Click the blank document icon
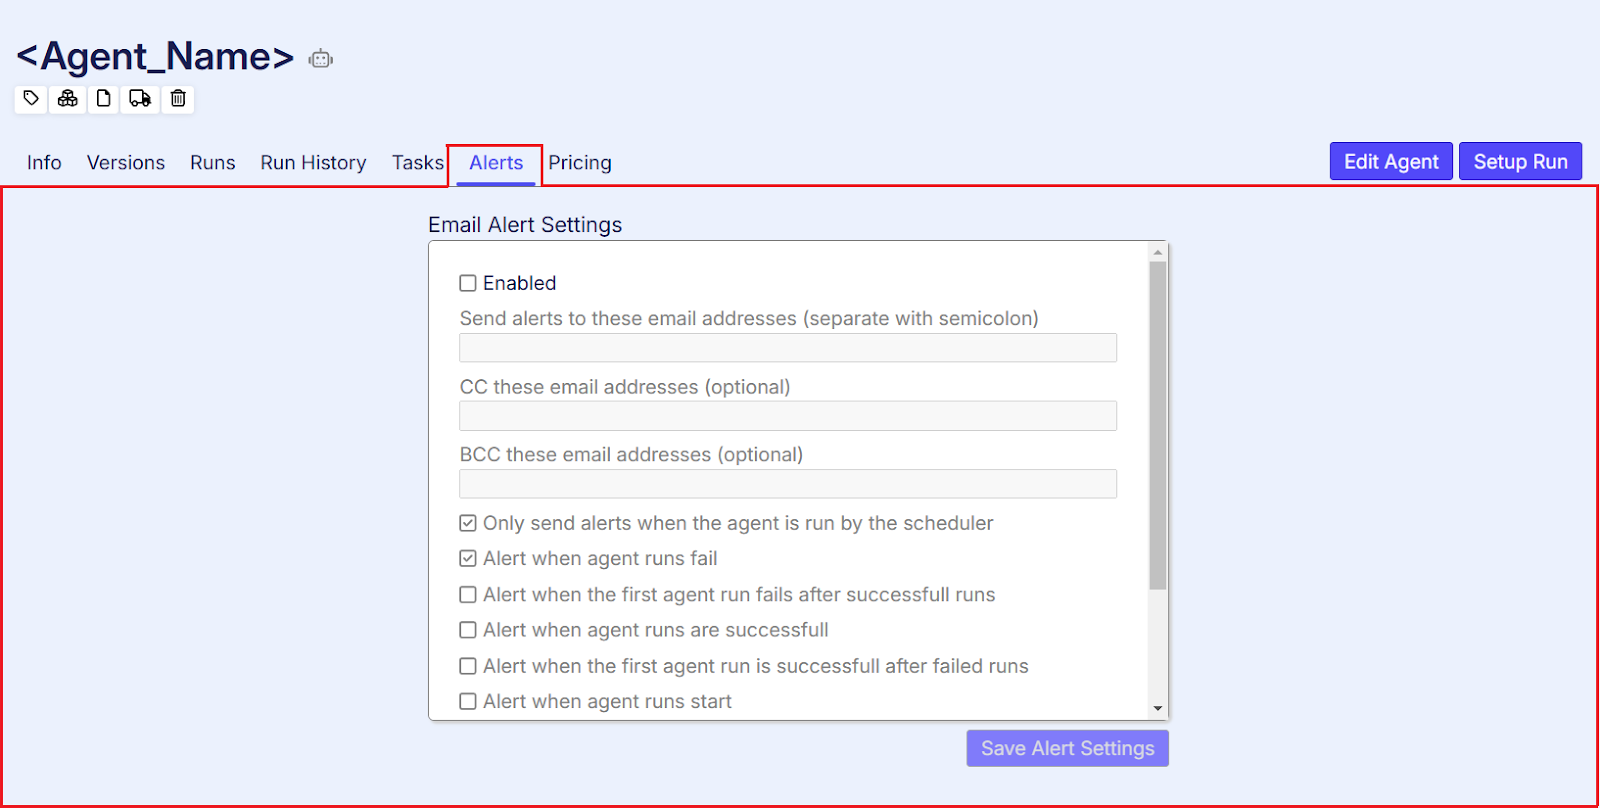This screenshot has width=1600, height=808. point(103,98)
